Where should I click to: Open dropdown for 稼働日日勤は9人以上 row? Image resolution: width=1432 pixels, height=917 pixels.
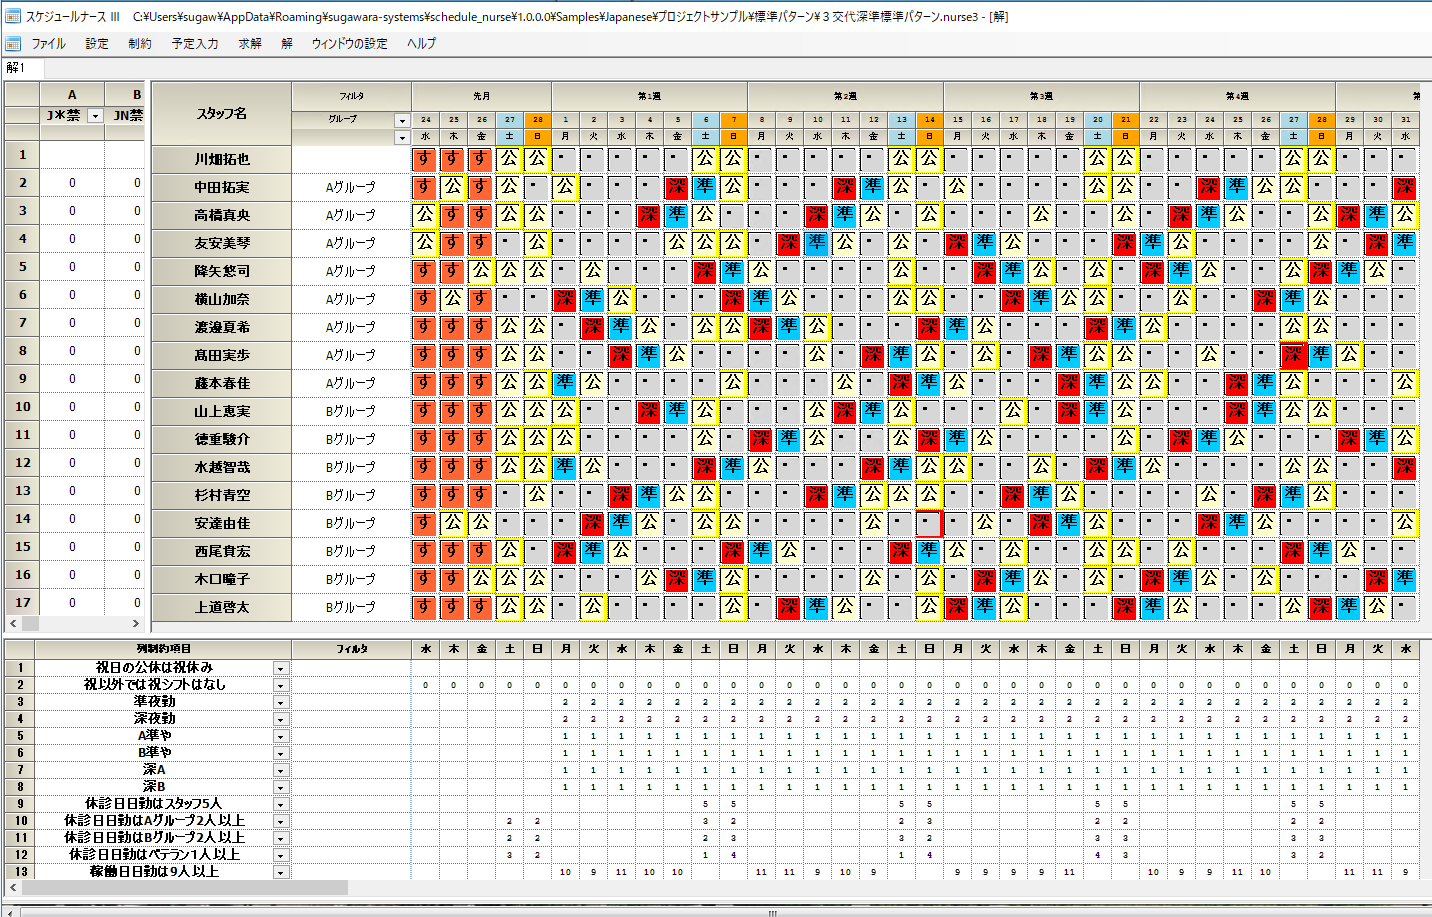(x=281, y=872)
